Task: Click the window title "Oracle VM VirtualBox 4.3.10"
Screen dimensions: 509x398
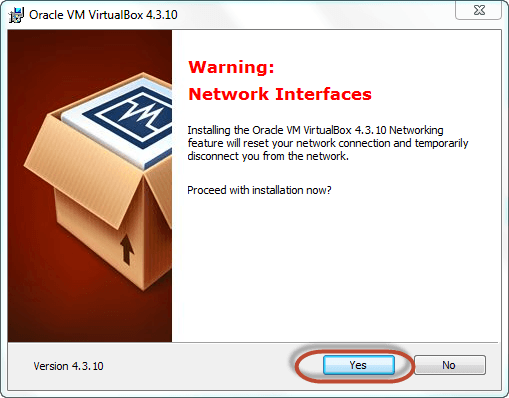Action: pos(103,15)
